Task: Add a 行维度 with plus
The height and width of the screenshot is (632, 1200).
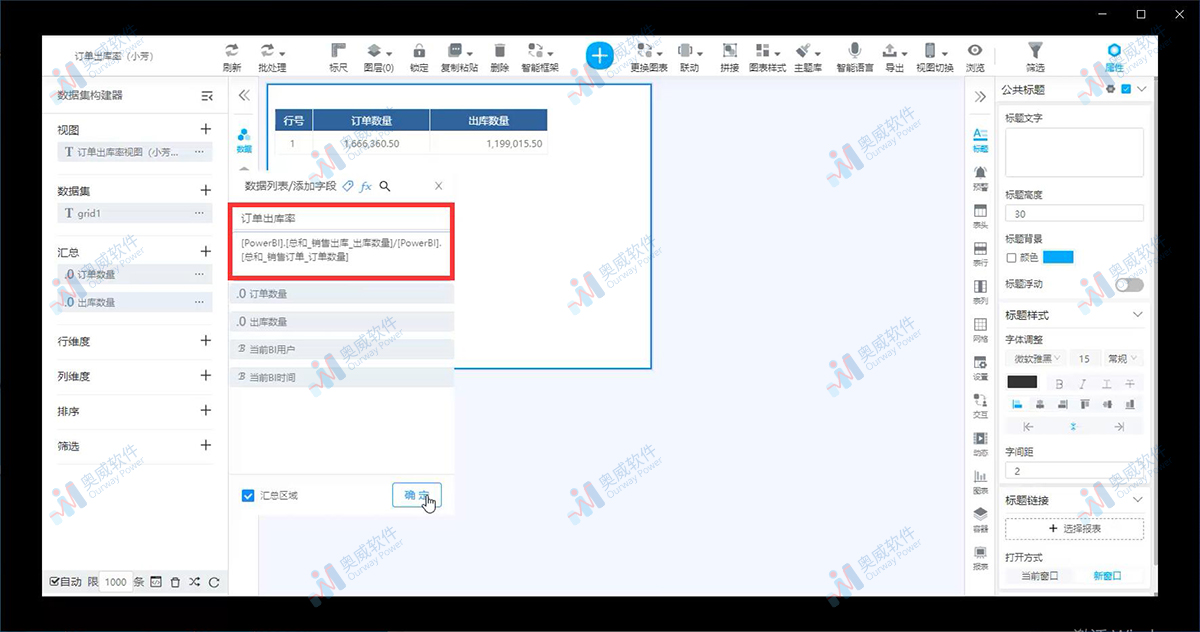Action: [206, 340]
